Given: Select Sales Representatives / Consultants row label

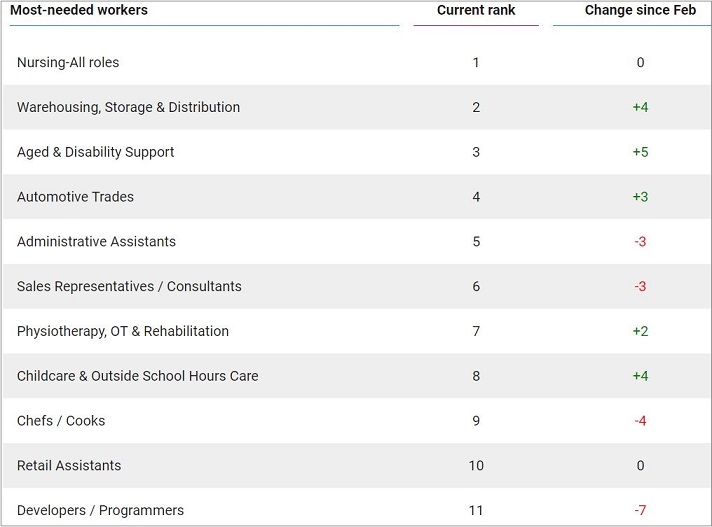Looking at the screenshot, I should click(x=129, y=287).
